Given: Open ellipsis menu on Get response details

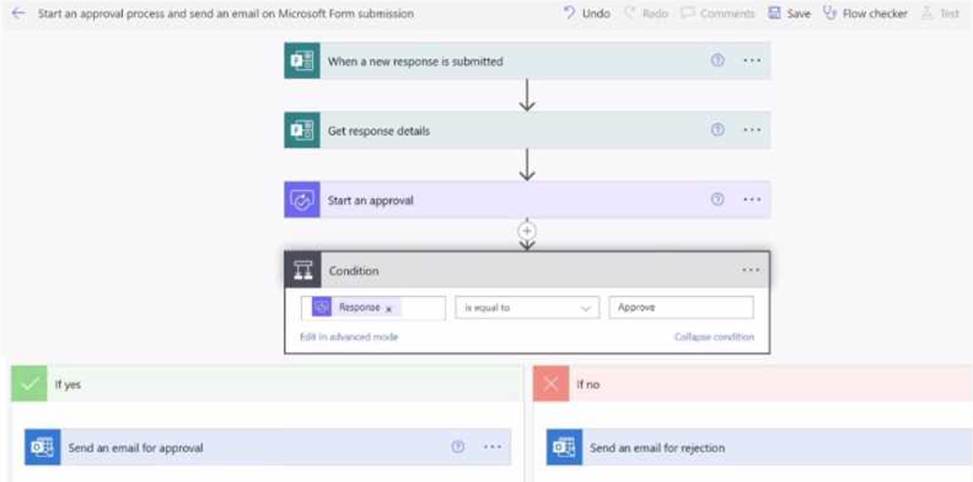Looking at the screenshot, I should point(752,130).
